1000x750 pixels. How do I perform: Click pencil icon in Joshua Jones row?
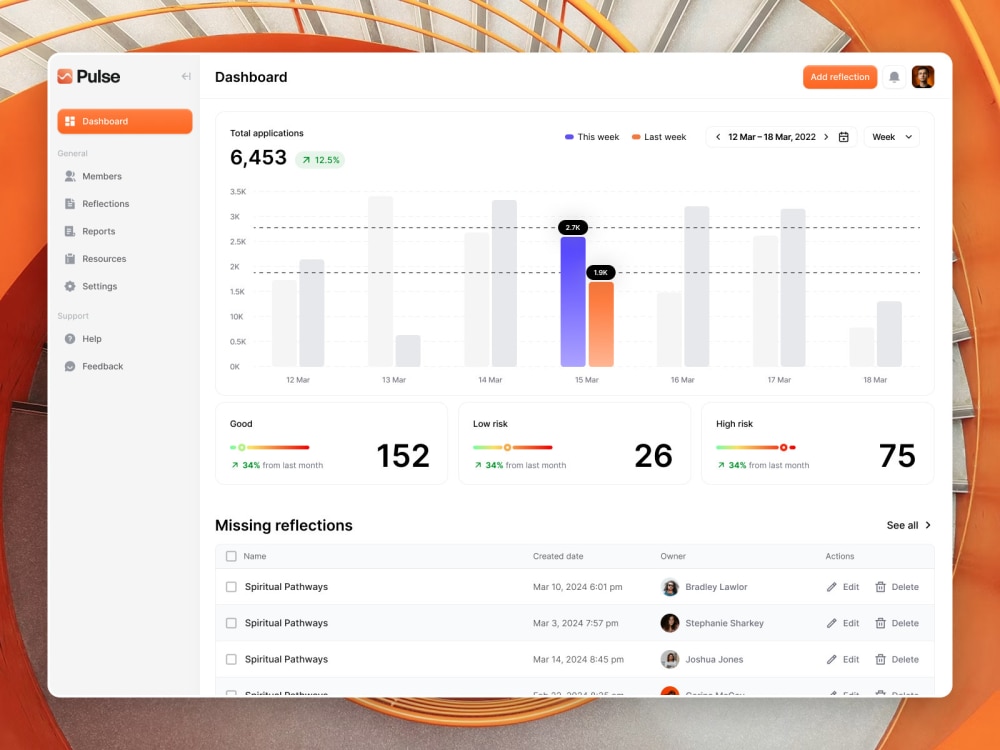point(832,659)
